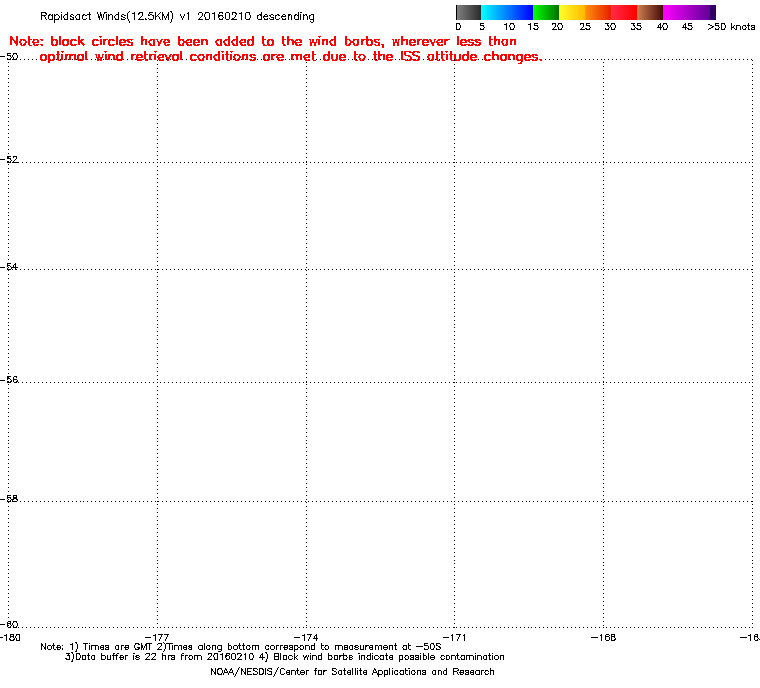The height and width of the screenshot is (688, 760).
Task: Click the '-174' longitude axis label
Action: point(306,638)
